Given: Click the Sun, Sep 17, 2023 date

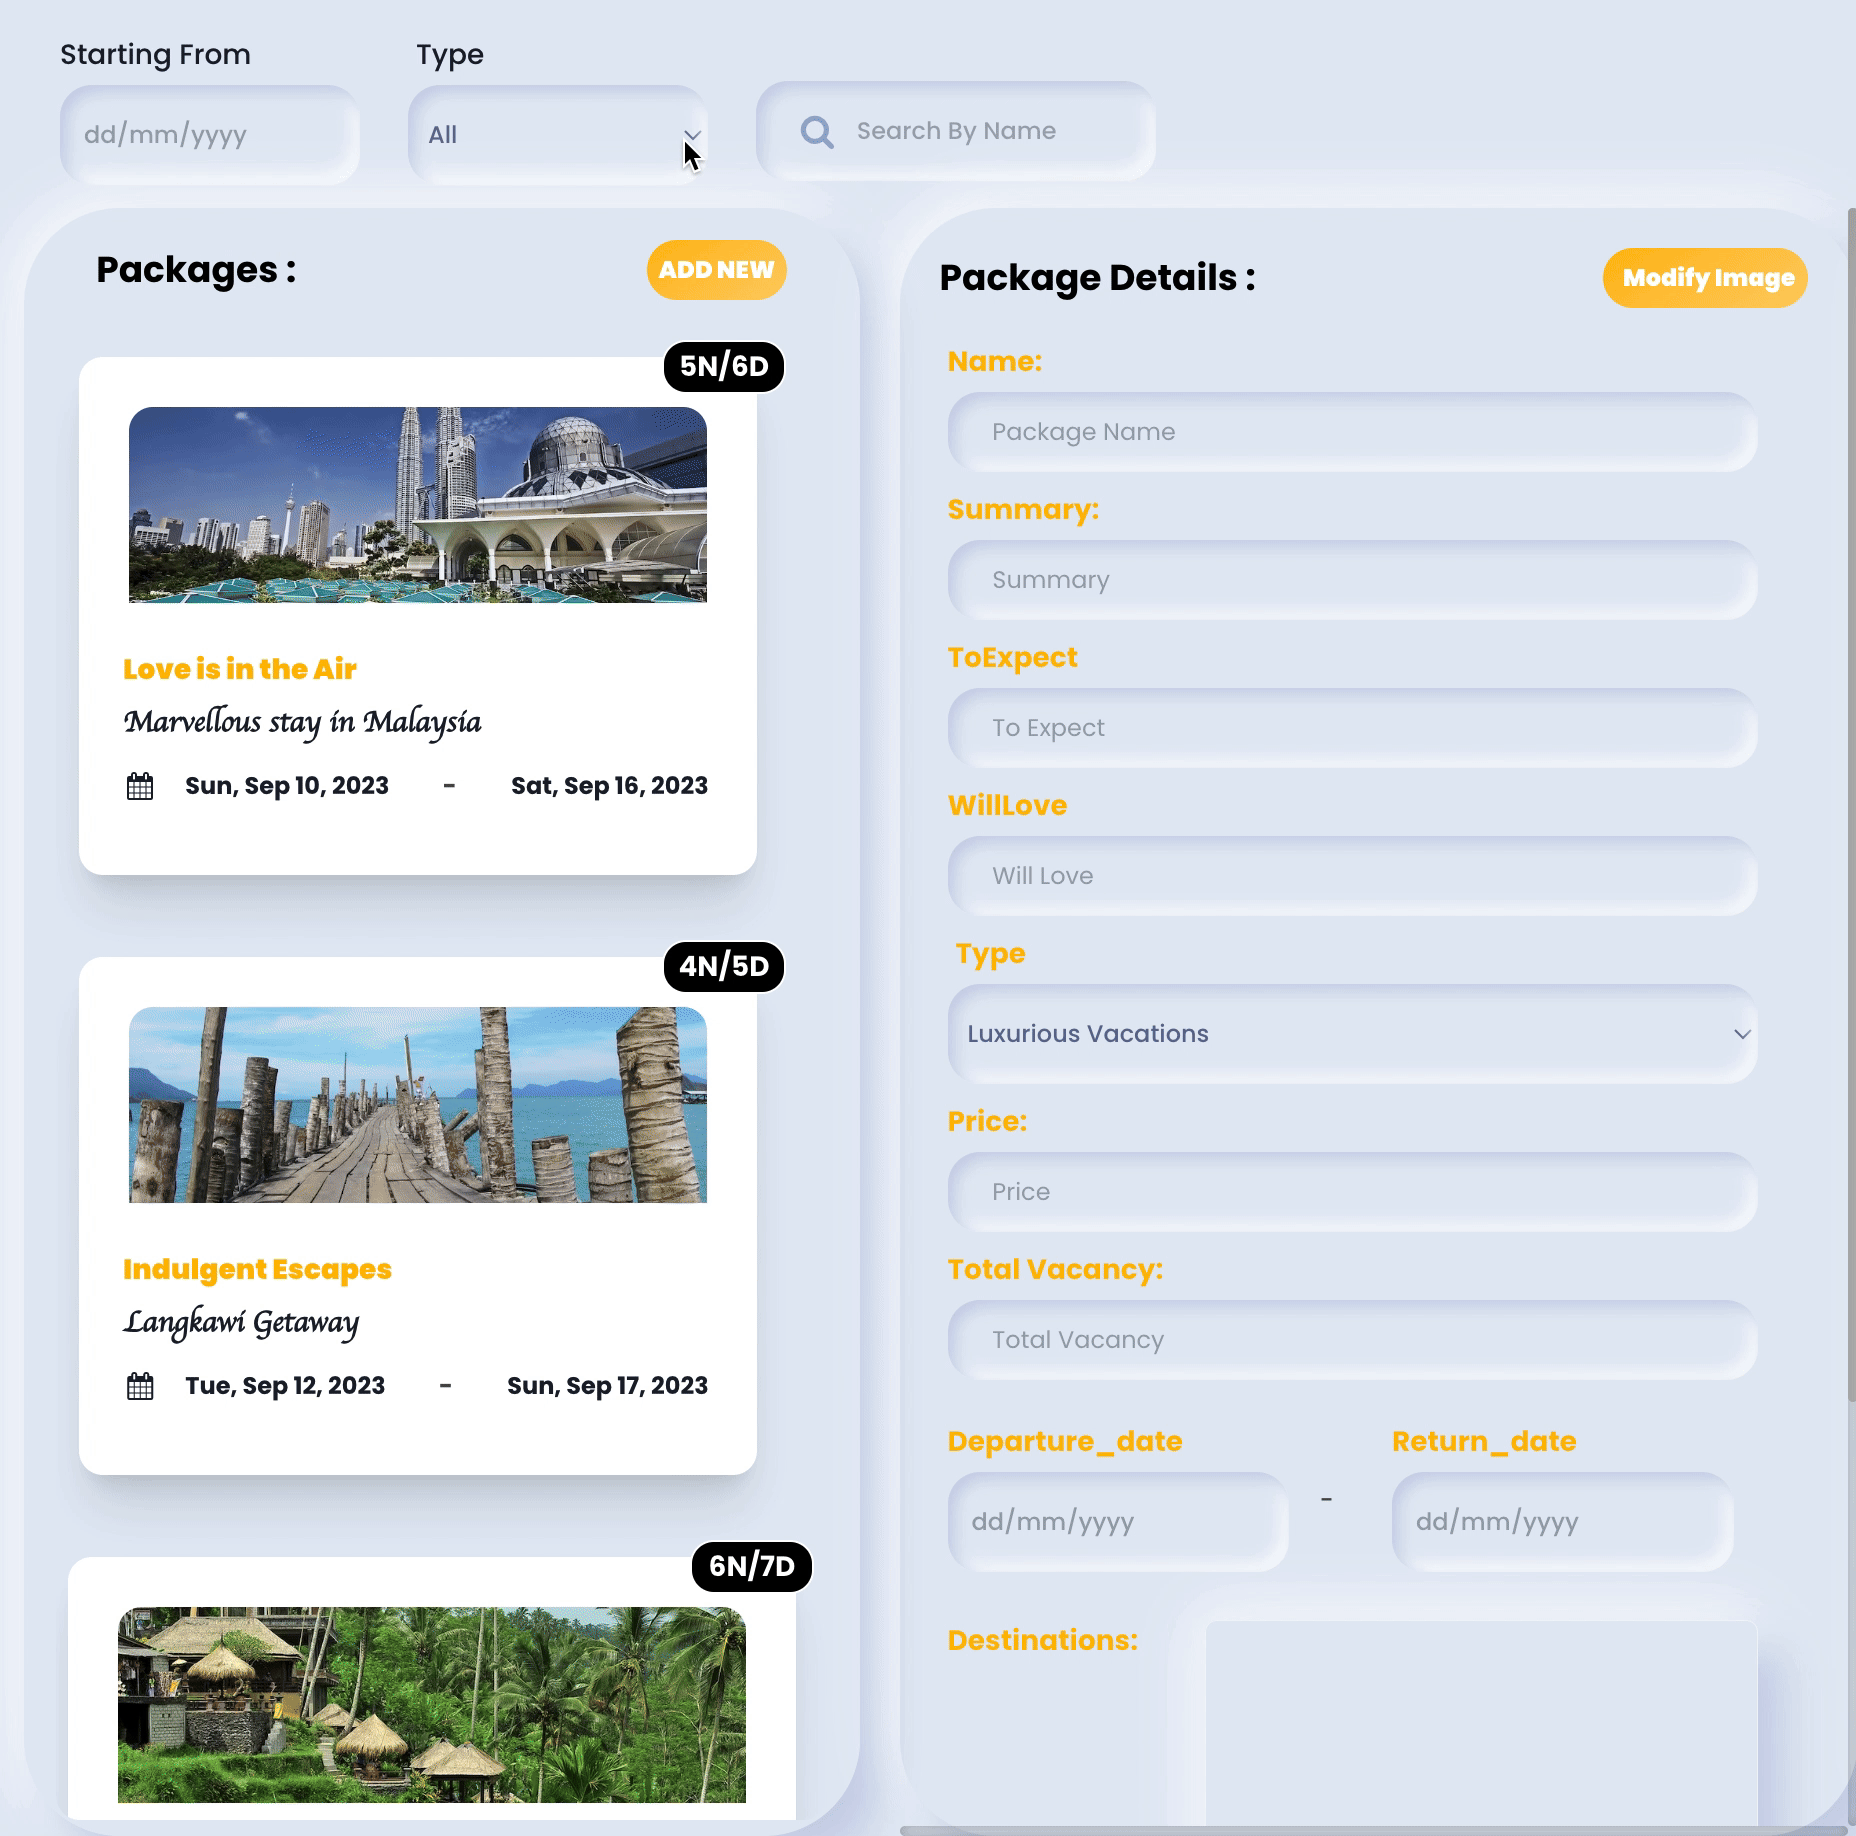Looking at the screenshot, I should [607, 1386].
